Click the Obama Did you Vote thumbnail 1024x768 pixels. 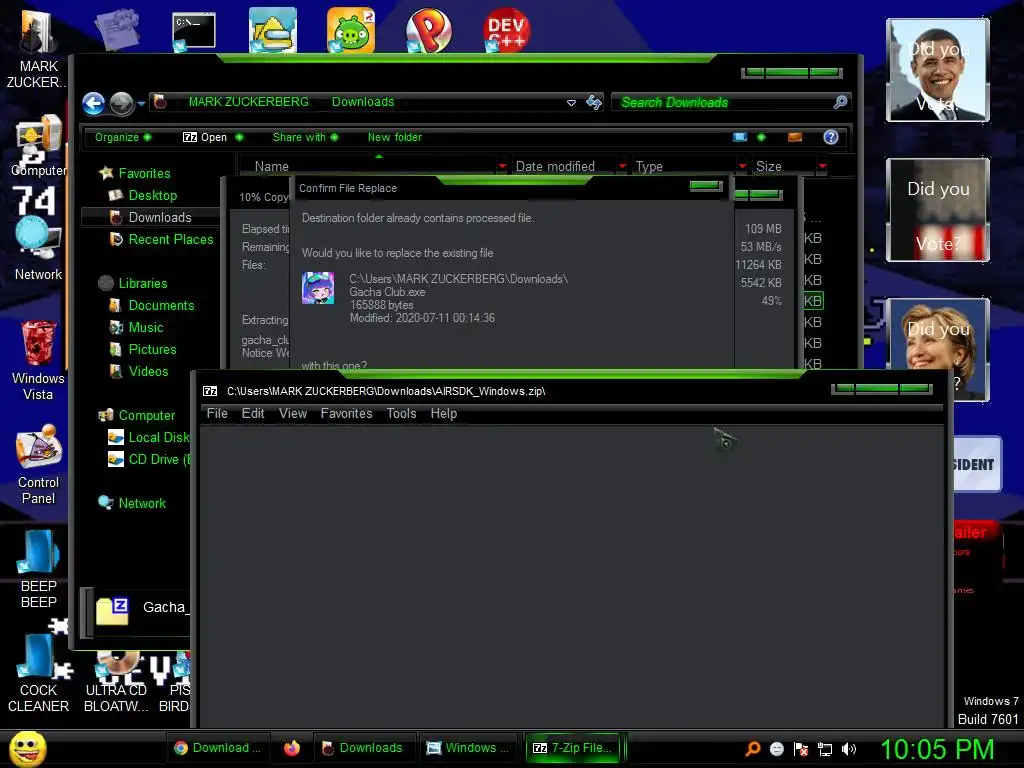tap(937, 70)
